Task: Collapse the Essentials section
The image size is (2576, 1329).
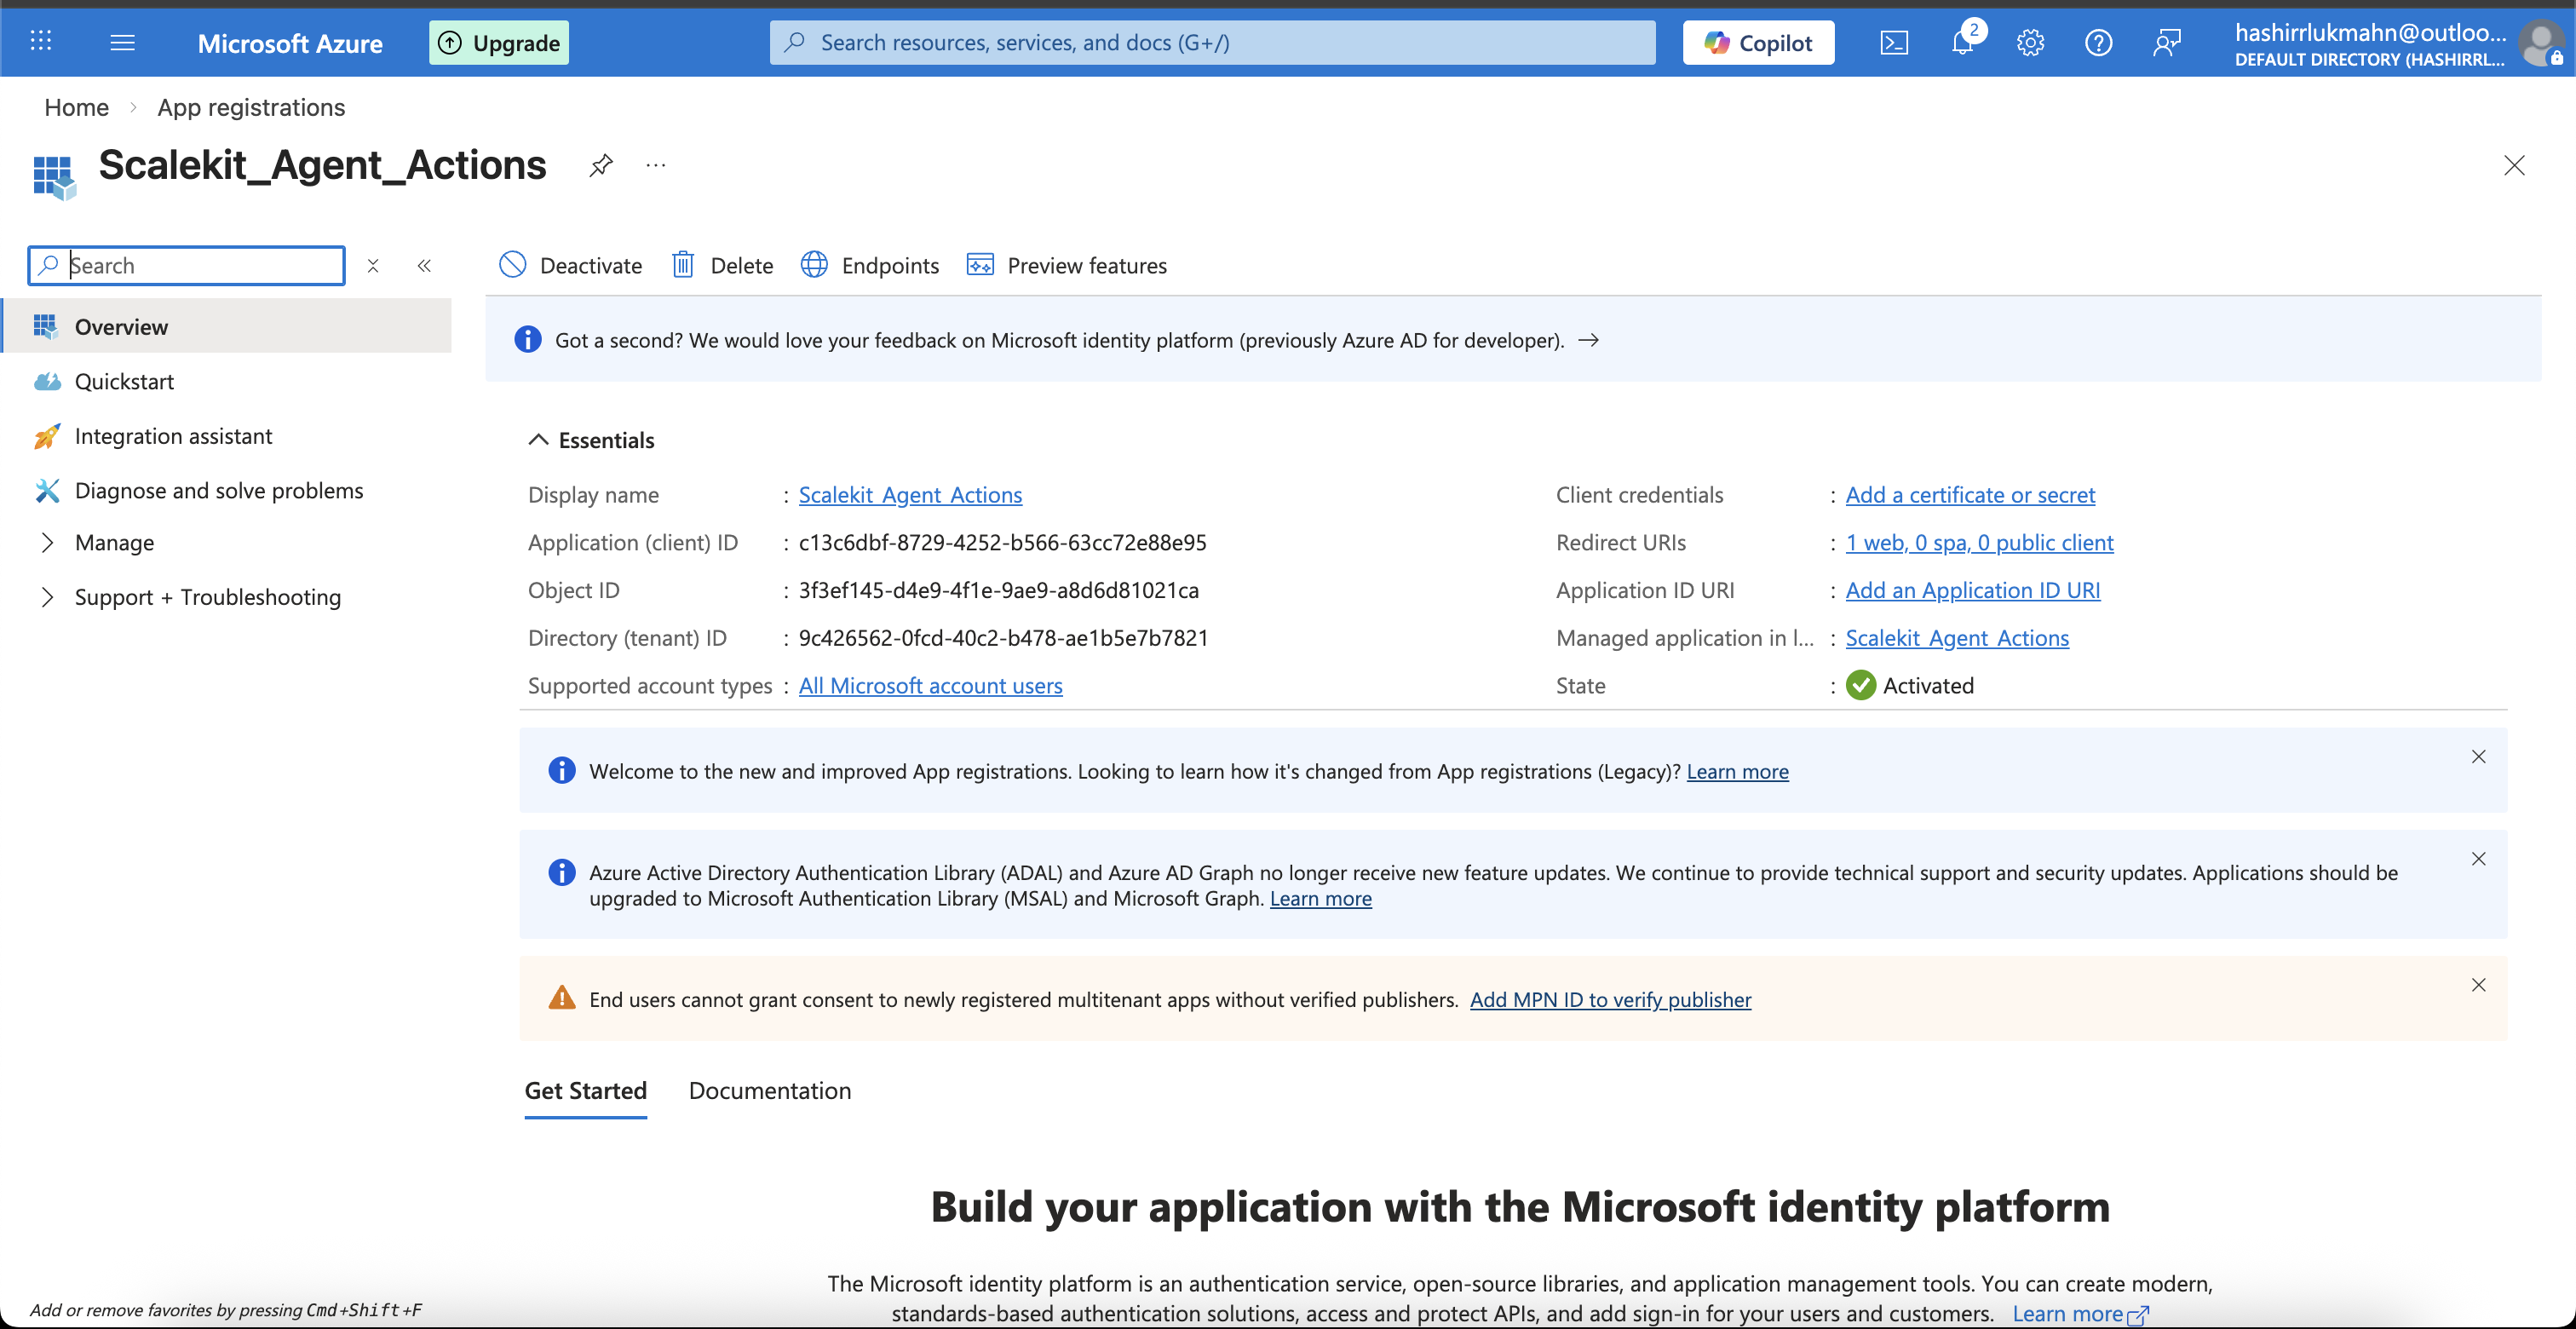Action: [538, 439]
